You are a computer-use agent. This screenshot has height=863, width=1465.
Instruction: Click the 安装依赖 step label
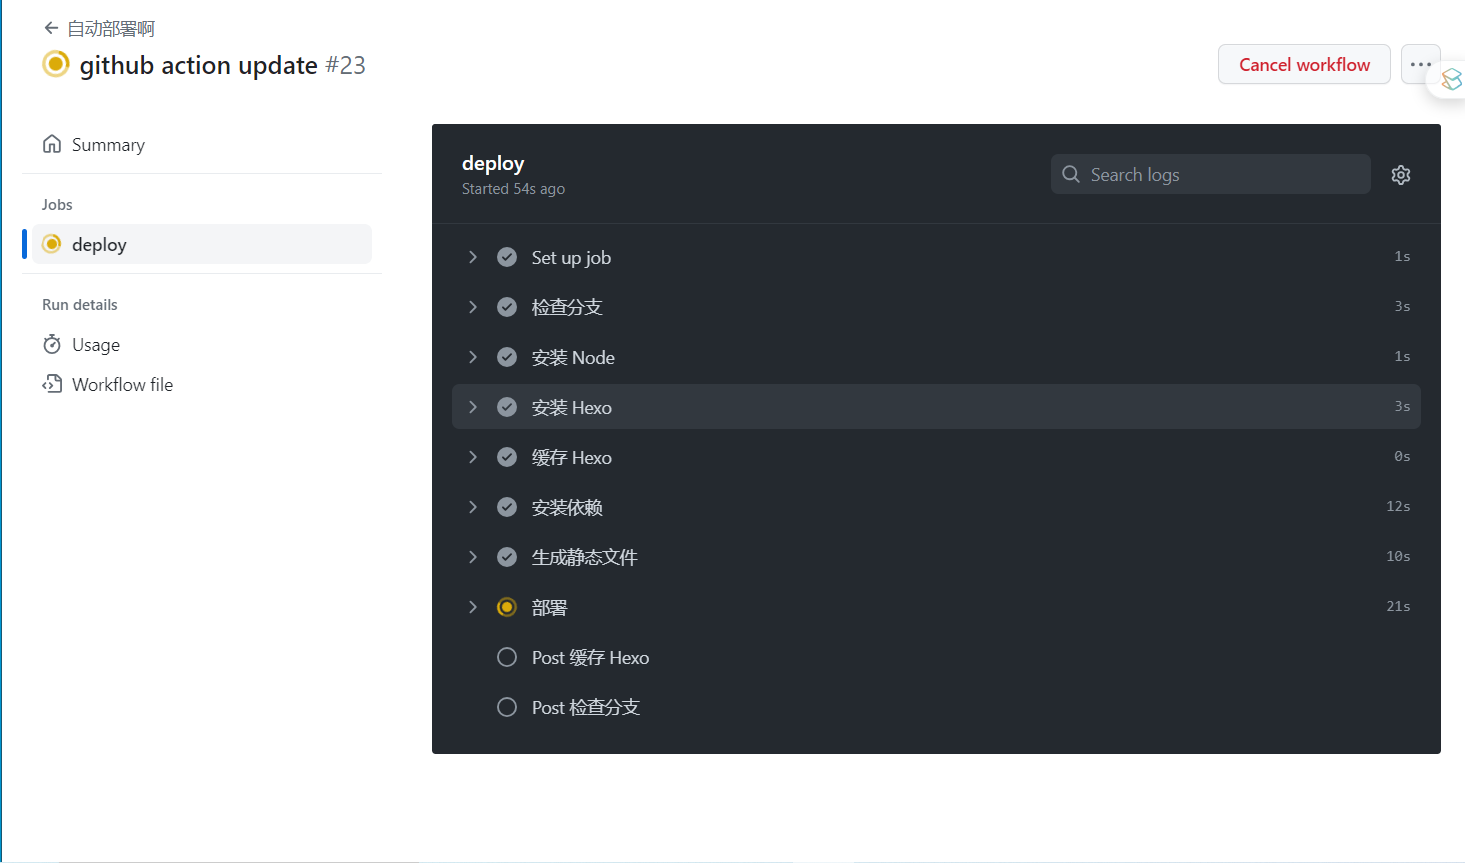click(x=567, y=508)
